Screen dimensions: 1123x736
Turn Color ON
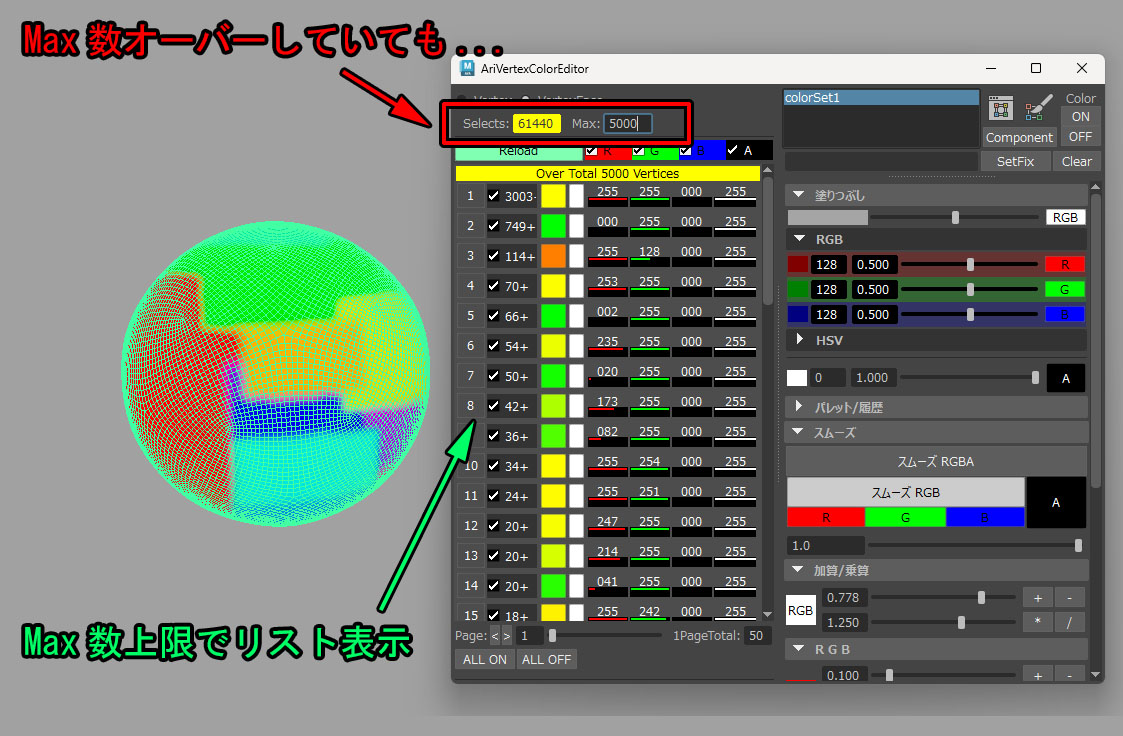click(1080, 116)
